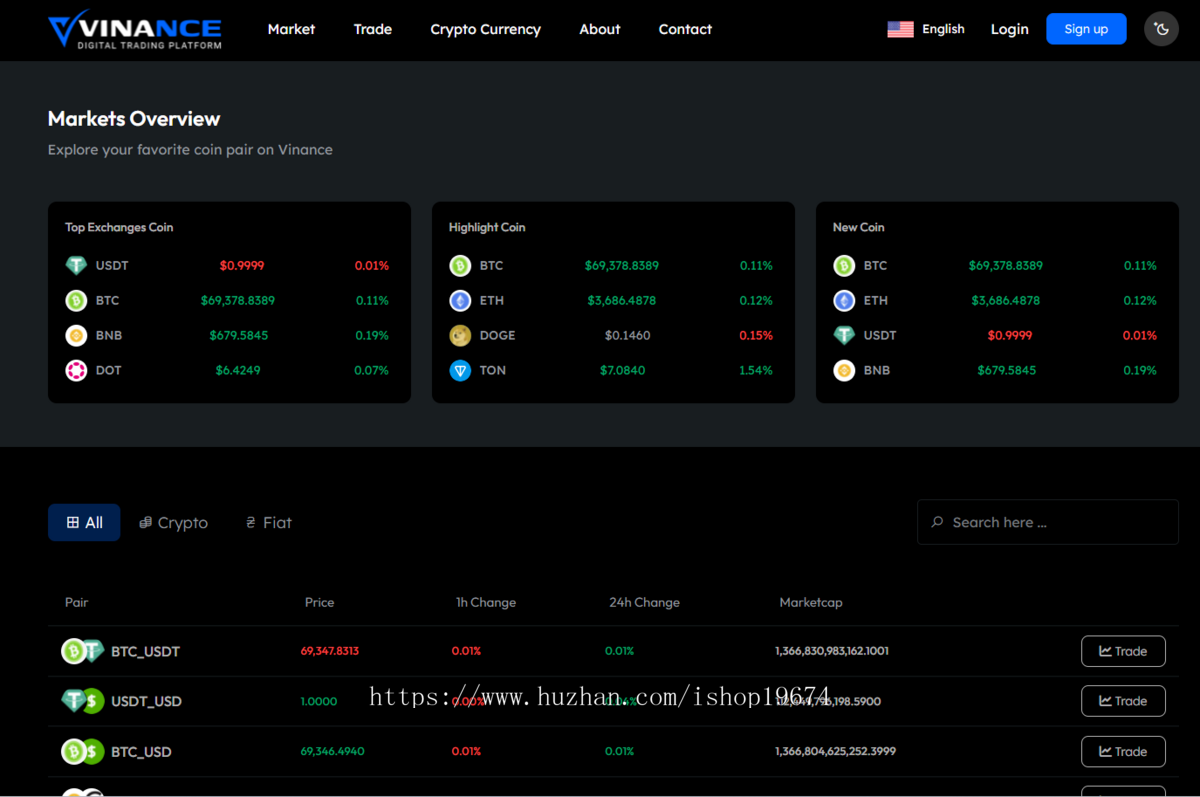
Task: Click the US flag icon
Action: pyautogui.click(x=900, y=29)
